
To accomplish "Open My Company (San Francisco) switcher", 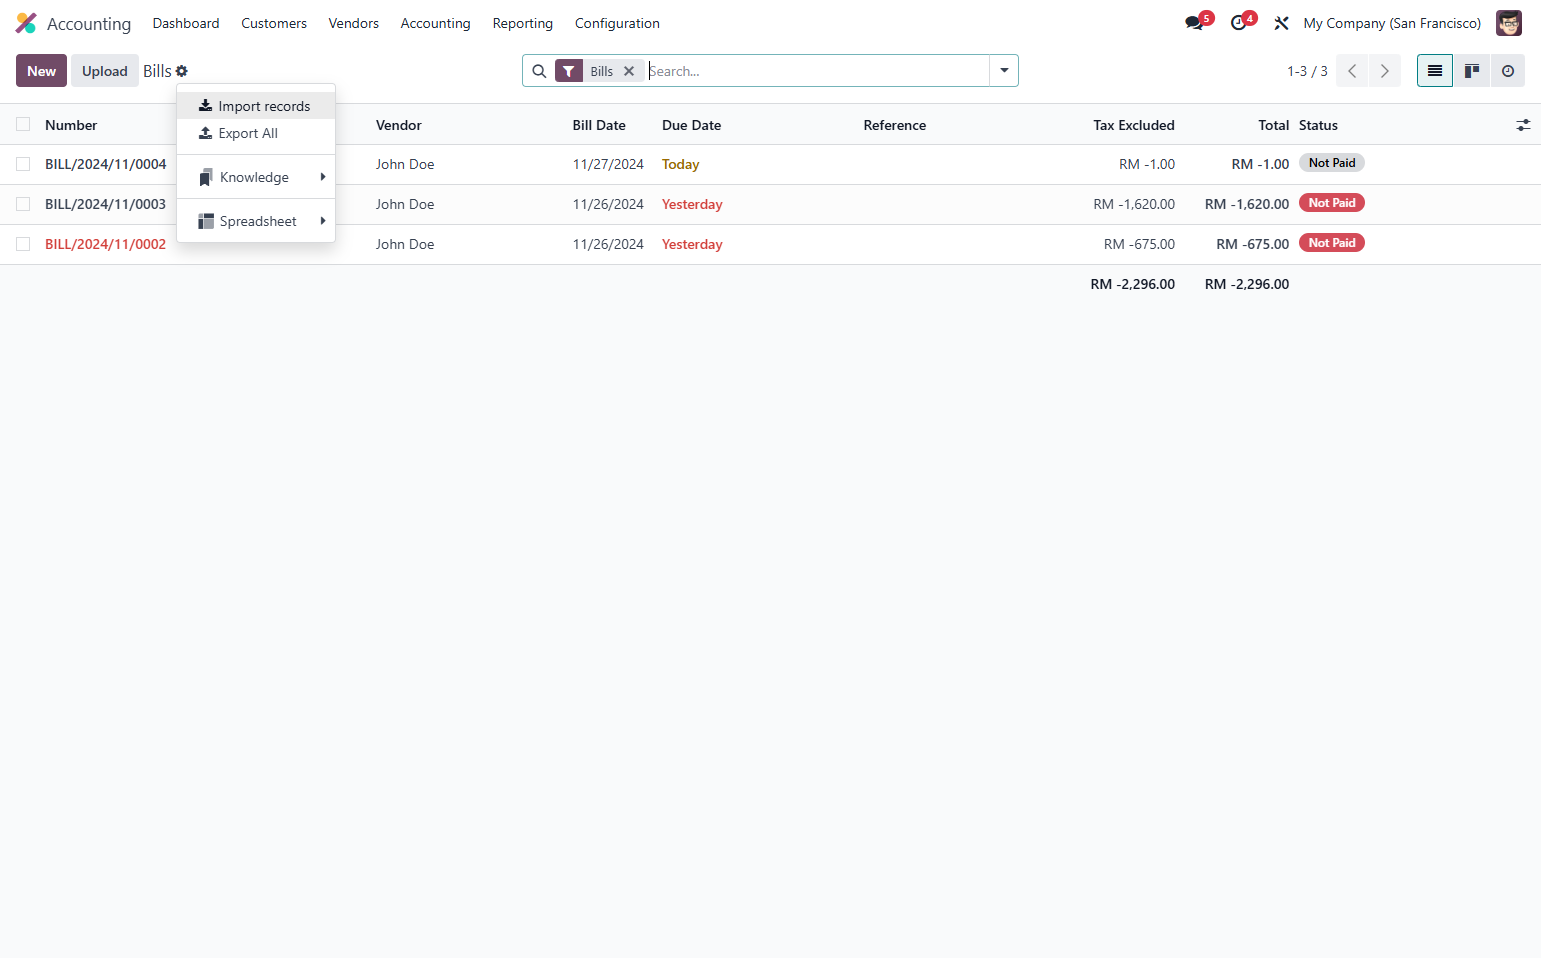I will point(1392,23).
